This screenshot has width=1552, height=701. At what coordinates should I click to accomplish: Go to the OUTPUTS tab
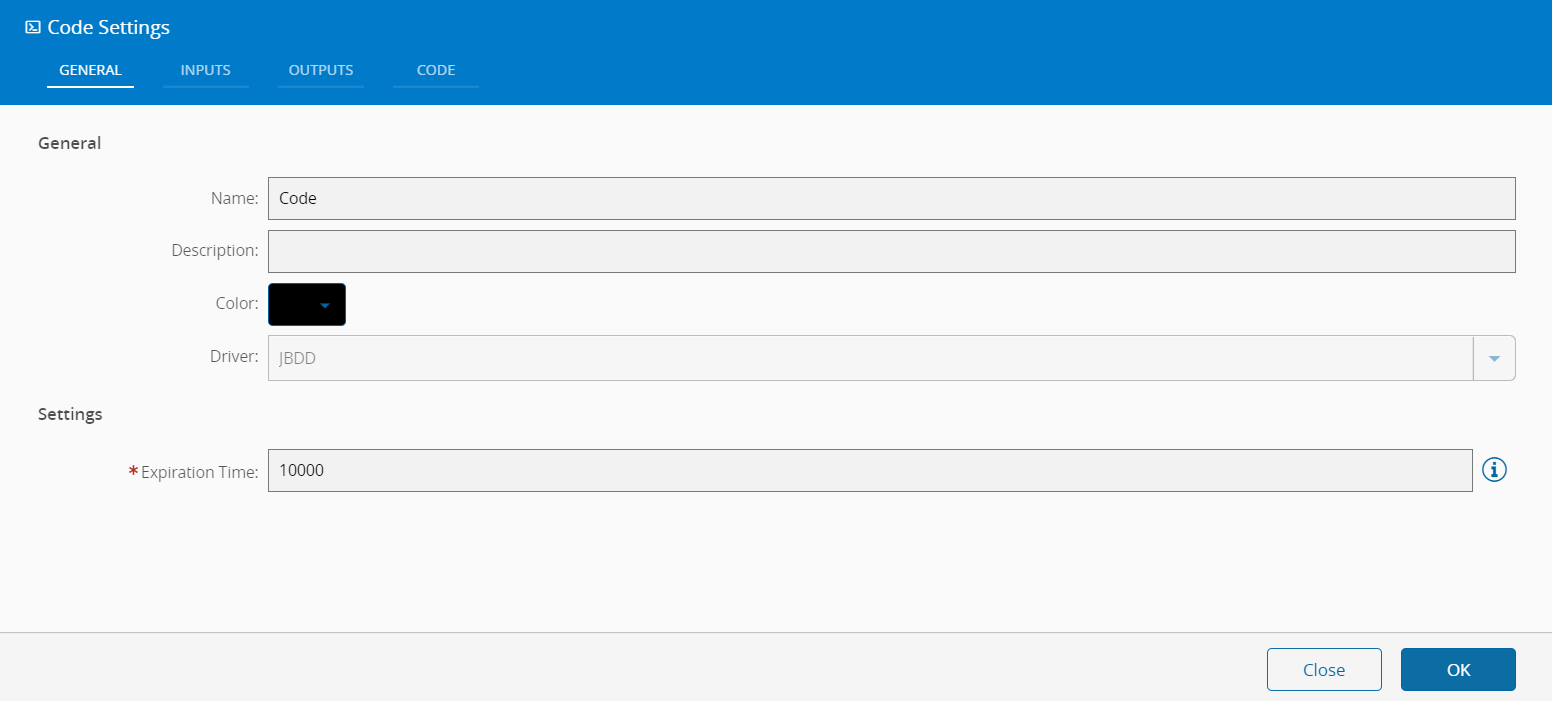coord(321,70)
